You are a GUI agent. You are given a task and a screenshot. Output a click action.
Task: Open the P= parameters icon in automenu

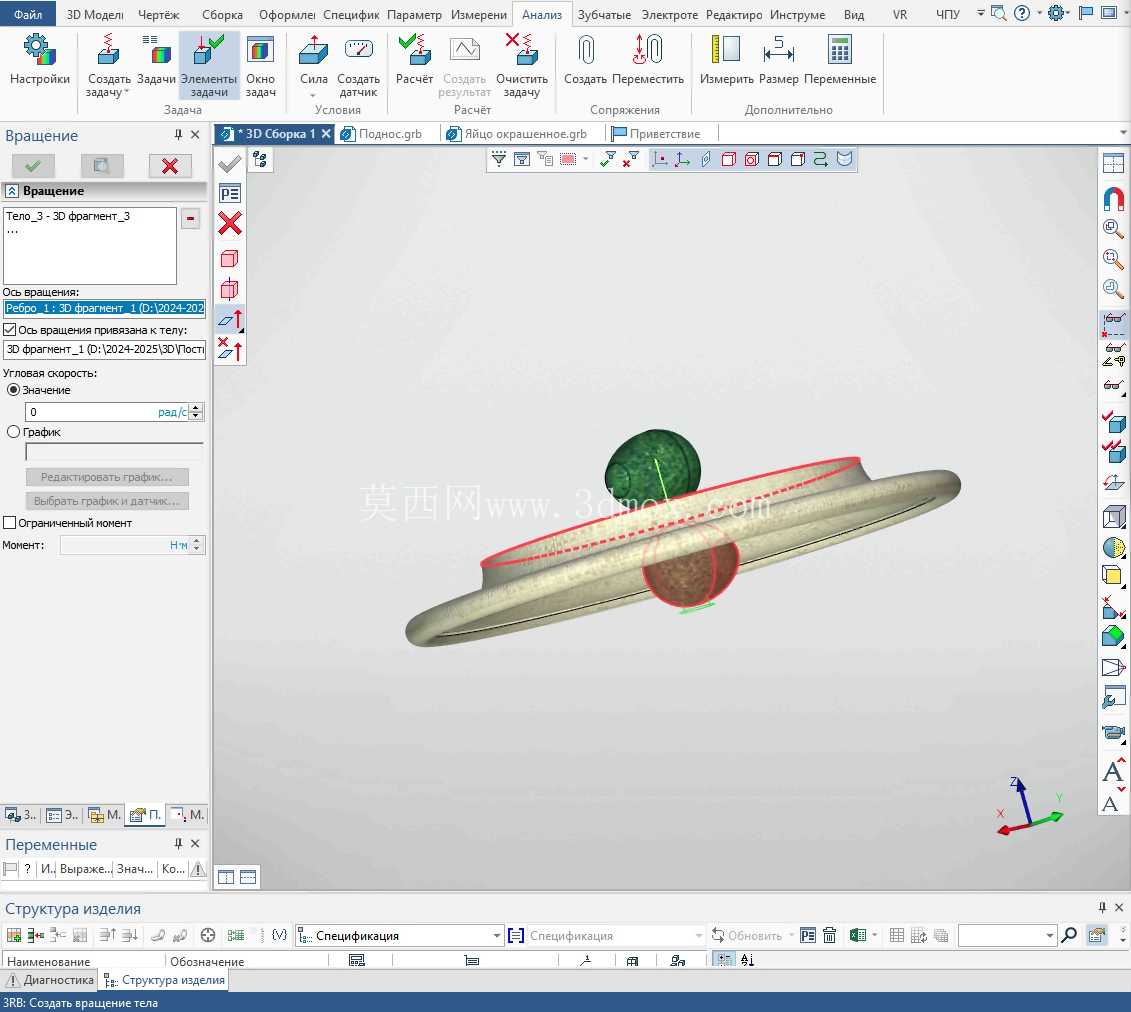click(x=229, y=193)
